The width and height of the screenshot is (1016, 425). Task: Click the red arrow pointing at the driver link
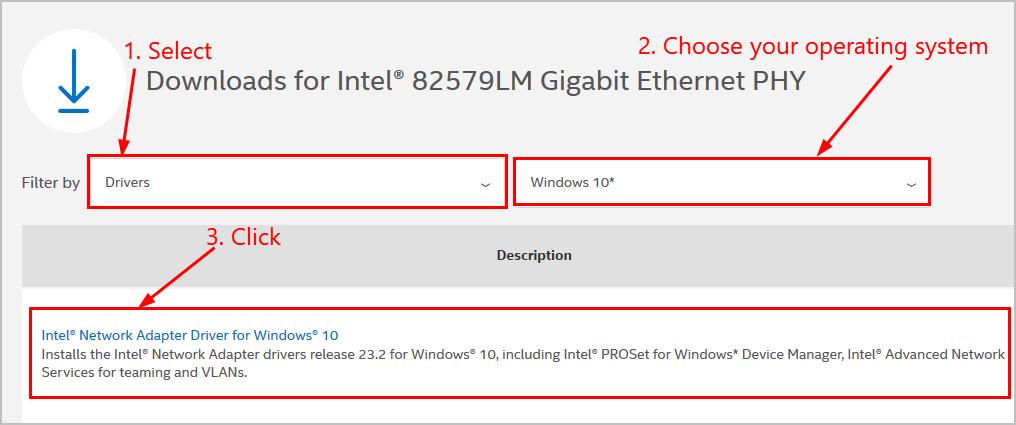(x=178, y=277)
